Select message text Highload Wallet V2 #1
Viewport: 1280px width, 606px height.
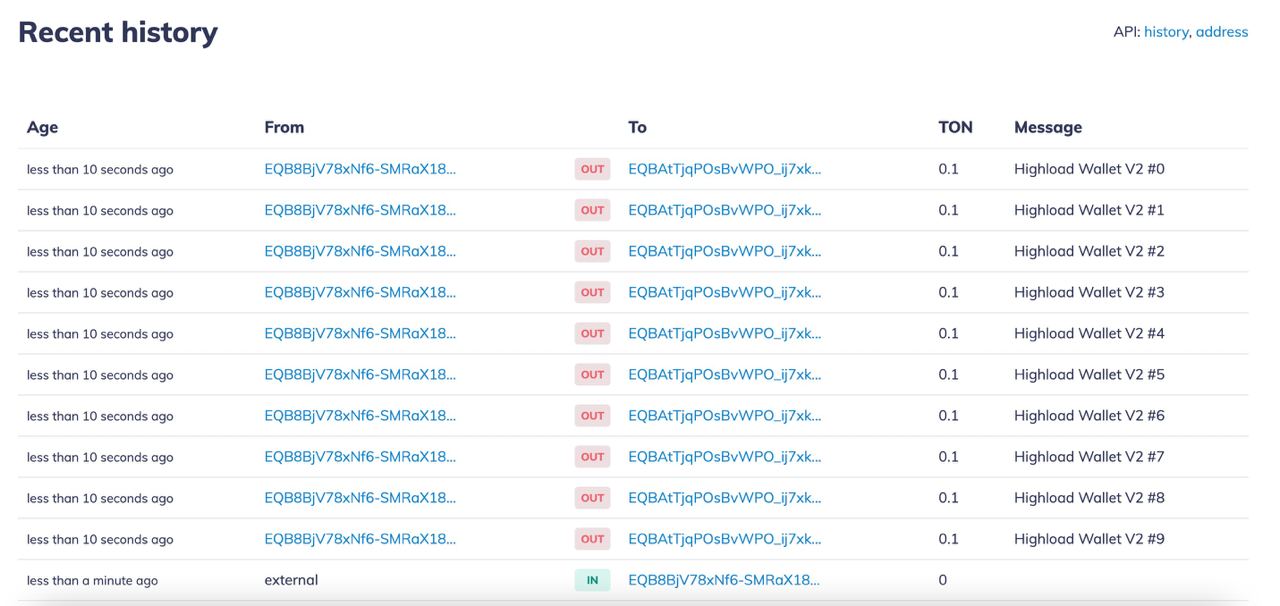pos(1089,210)
